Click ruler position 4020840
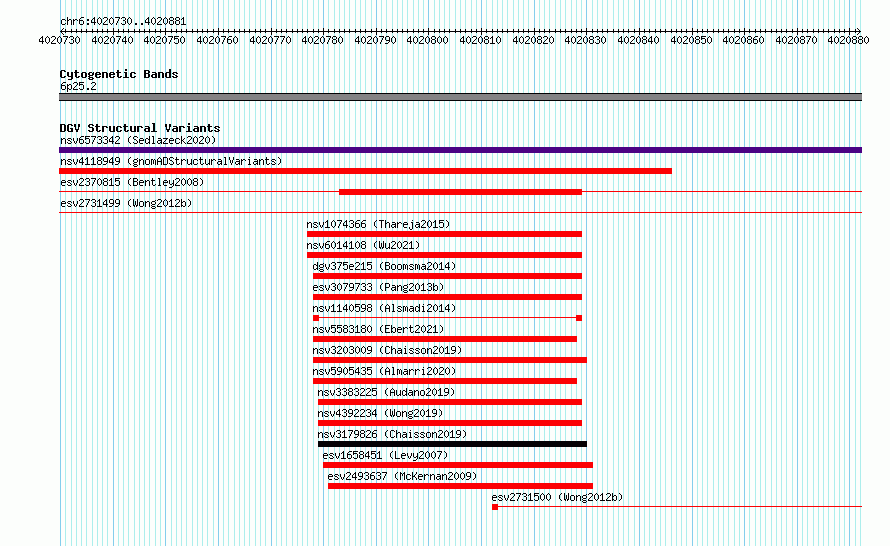This screenshot has width=890, height=546. (x=639, y=40)
